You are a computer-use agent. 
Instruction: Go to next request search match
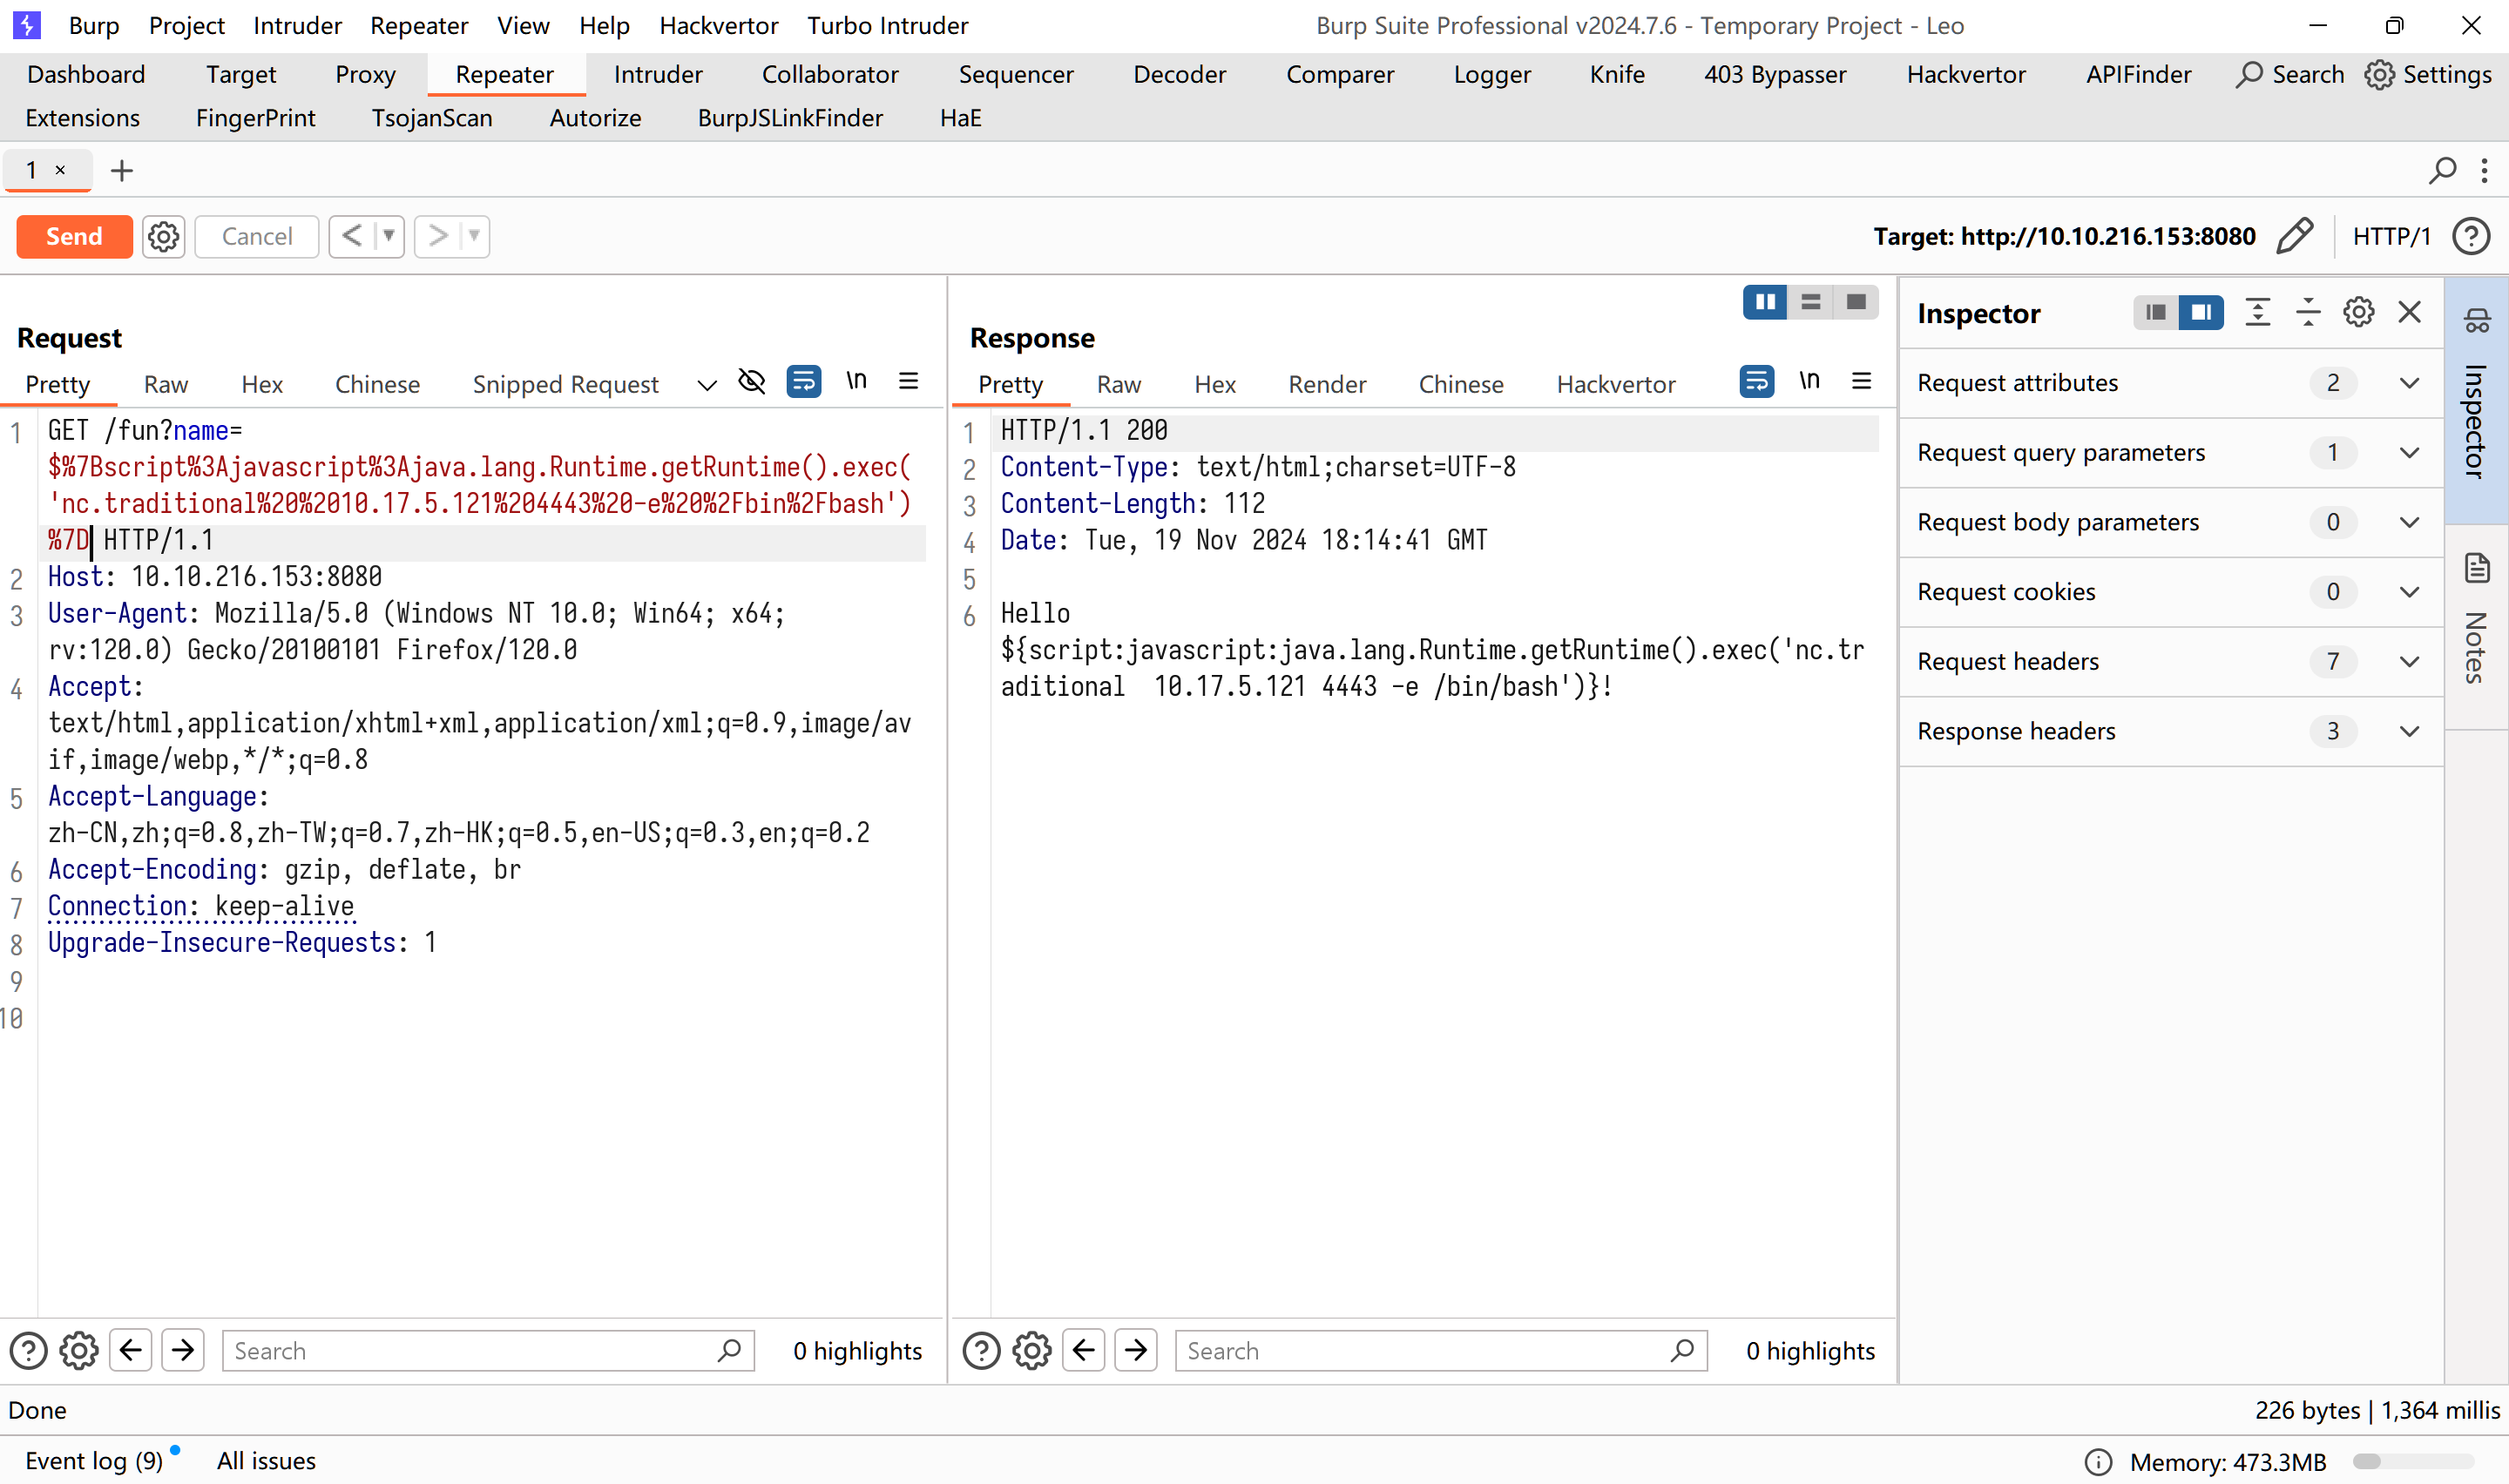point(183,1351)
